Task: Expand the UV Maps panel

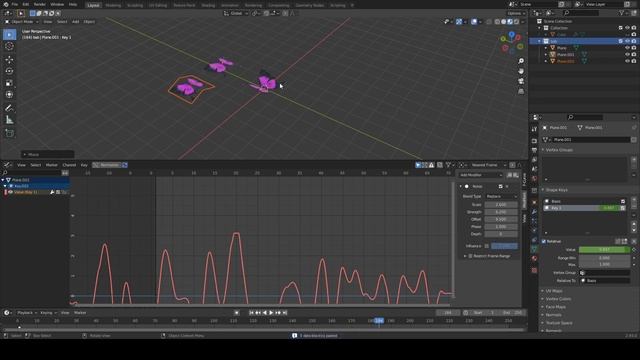Action: [x=554, y=291]
